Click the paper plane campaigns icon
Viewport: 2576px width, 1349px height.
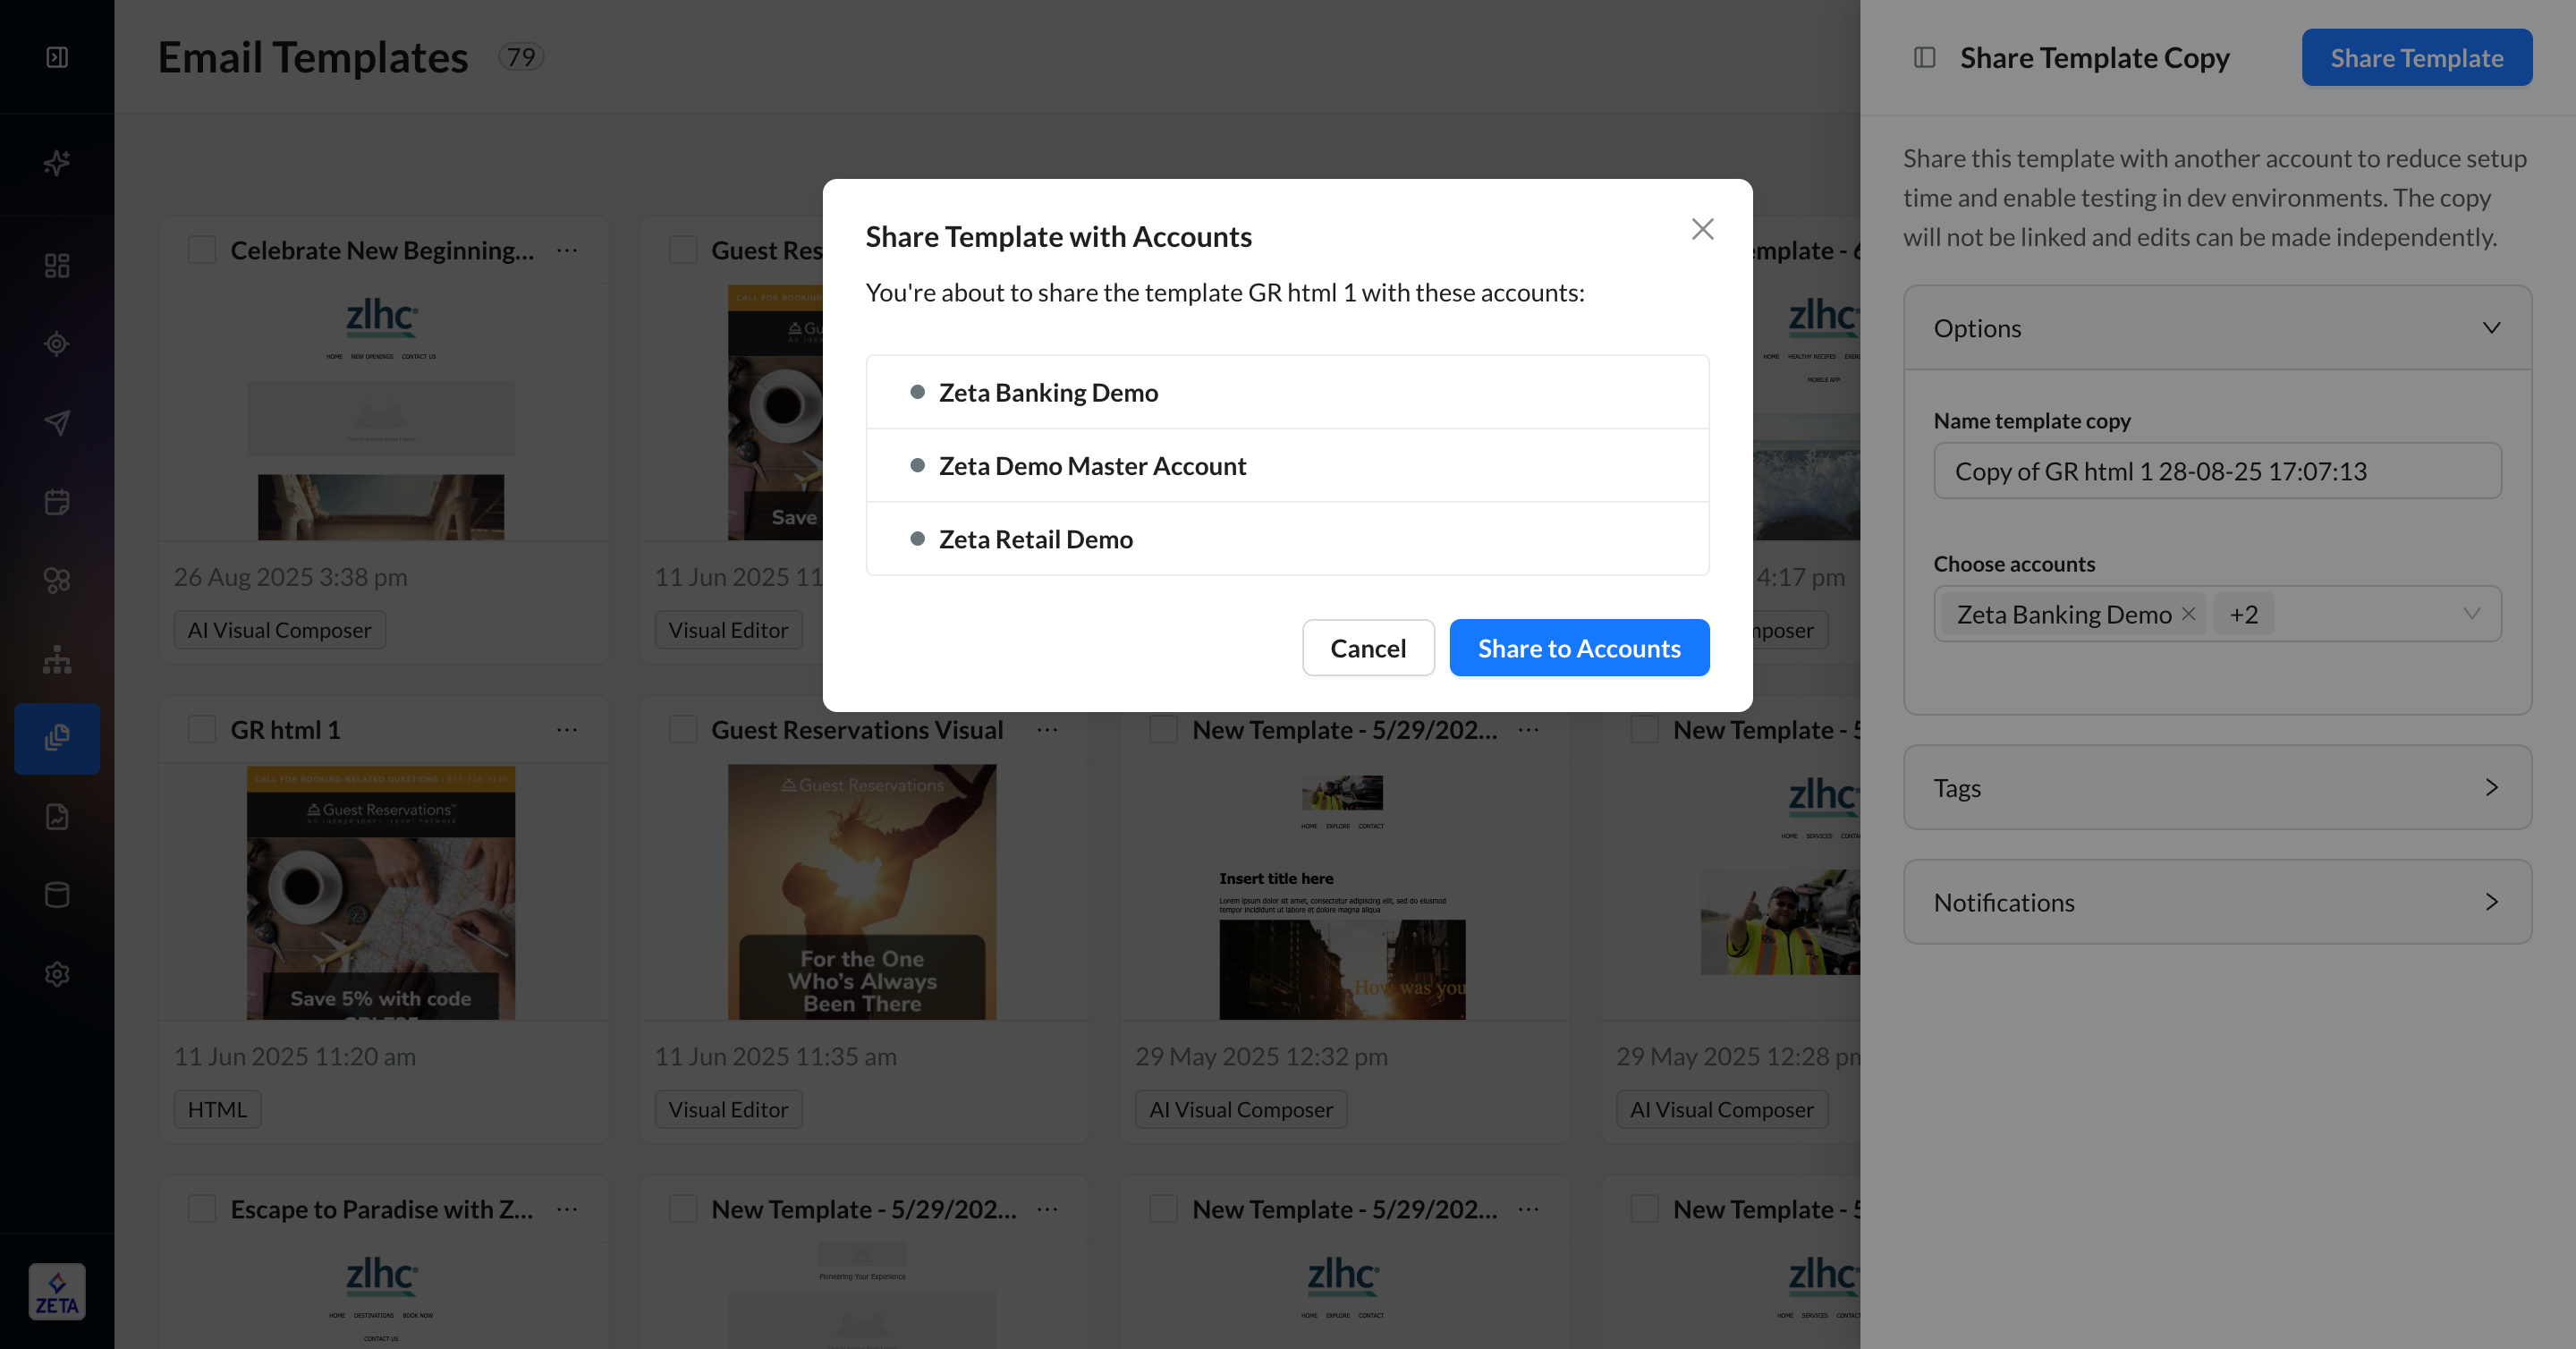[57, 422]
